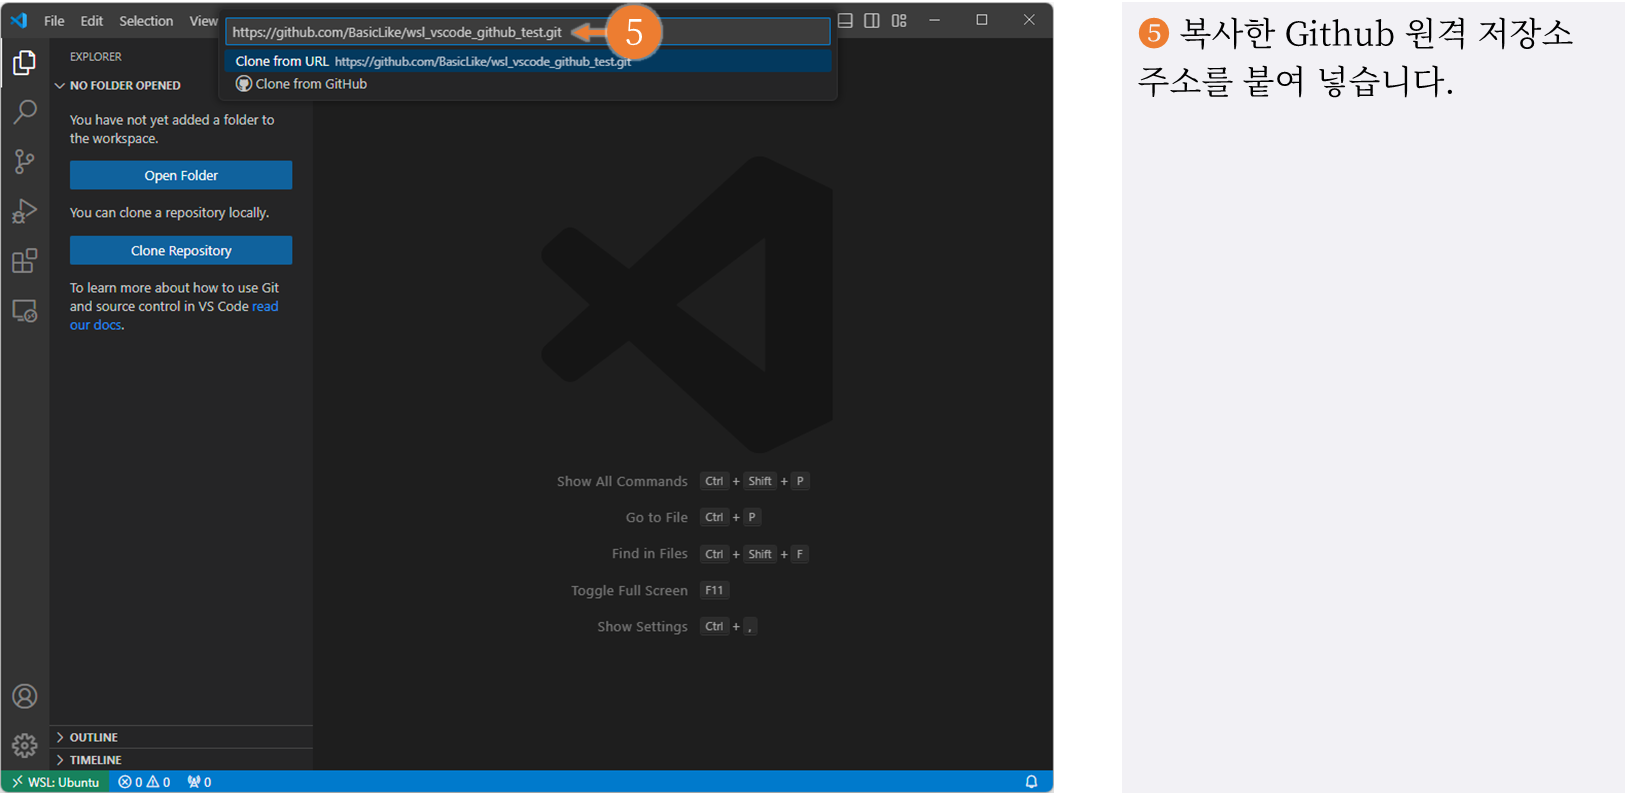This screenshot has height=793, width=1625.
Task: Close the VS Code window
Action: pyautogui.click(x=1029, y=20)
